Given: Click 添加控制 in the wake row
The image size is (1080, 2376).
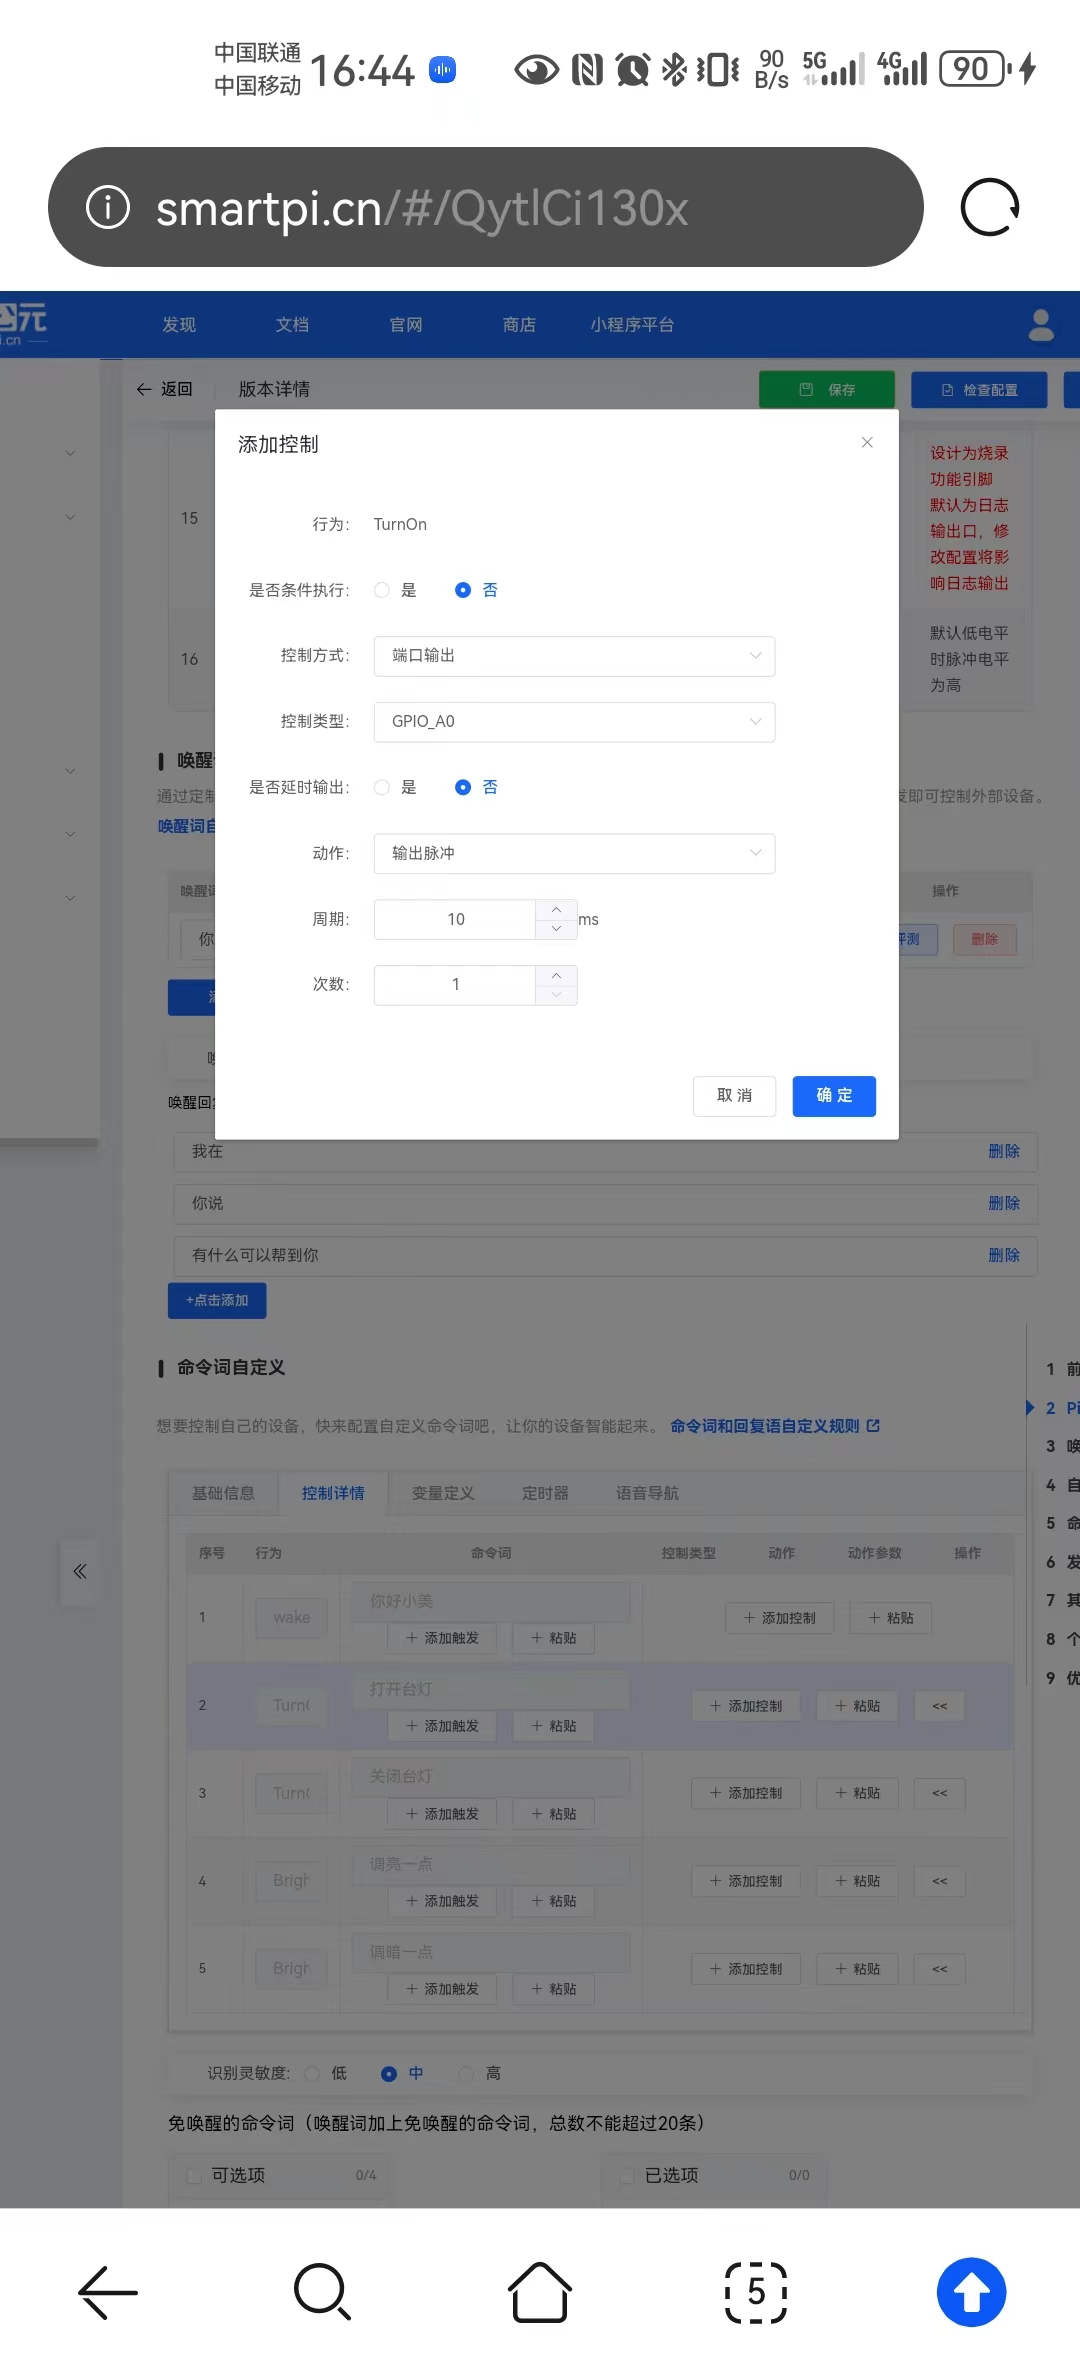Looking at the screenshot, I should point(779,1618).
